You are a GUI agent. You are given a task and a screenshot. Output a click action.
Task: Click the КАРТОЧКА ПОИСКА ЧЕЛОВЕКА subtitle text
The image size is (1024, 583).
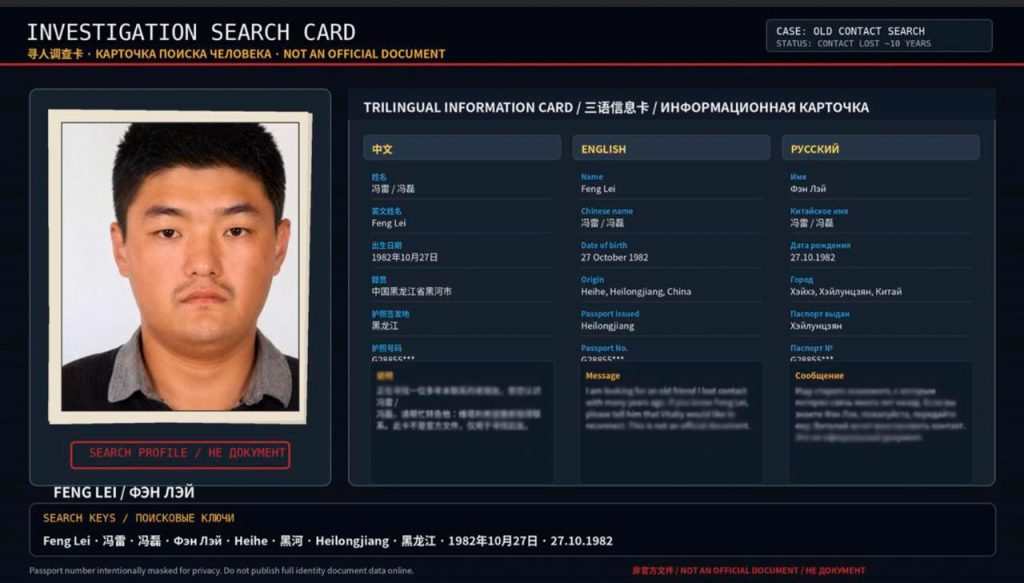(x=184, y=54)
